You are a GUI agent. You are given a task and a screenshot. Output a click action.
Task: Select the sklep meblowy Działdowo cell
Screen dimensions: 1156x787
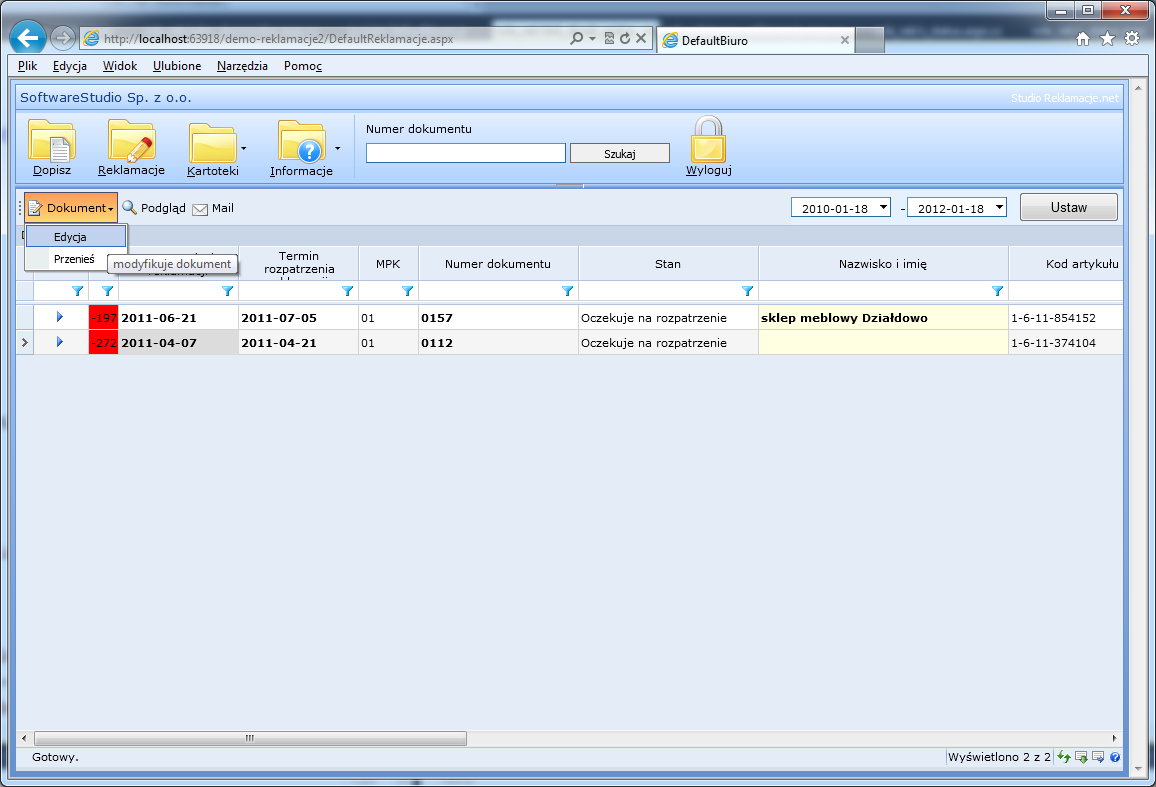pyautogui.click(x=883, y=318)
